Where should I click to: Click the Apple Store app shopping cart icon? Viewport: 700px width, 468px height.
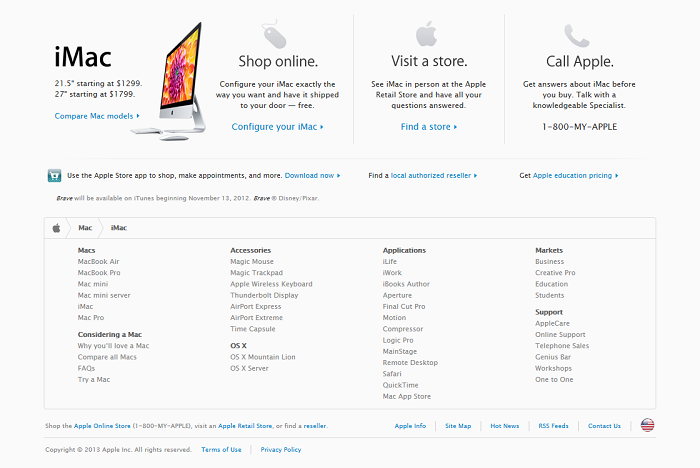coord(54,176)
